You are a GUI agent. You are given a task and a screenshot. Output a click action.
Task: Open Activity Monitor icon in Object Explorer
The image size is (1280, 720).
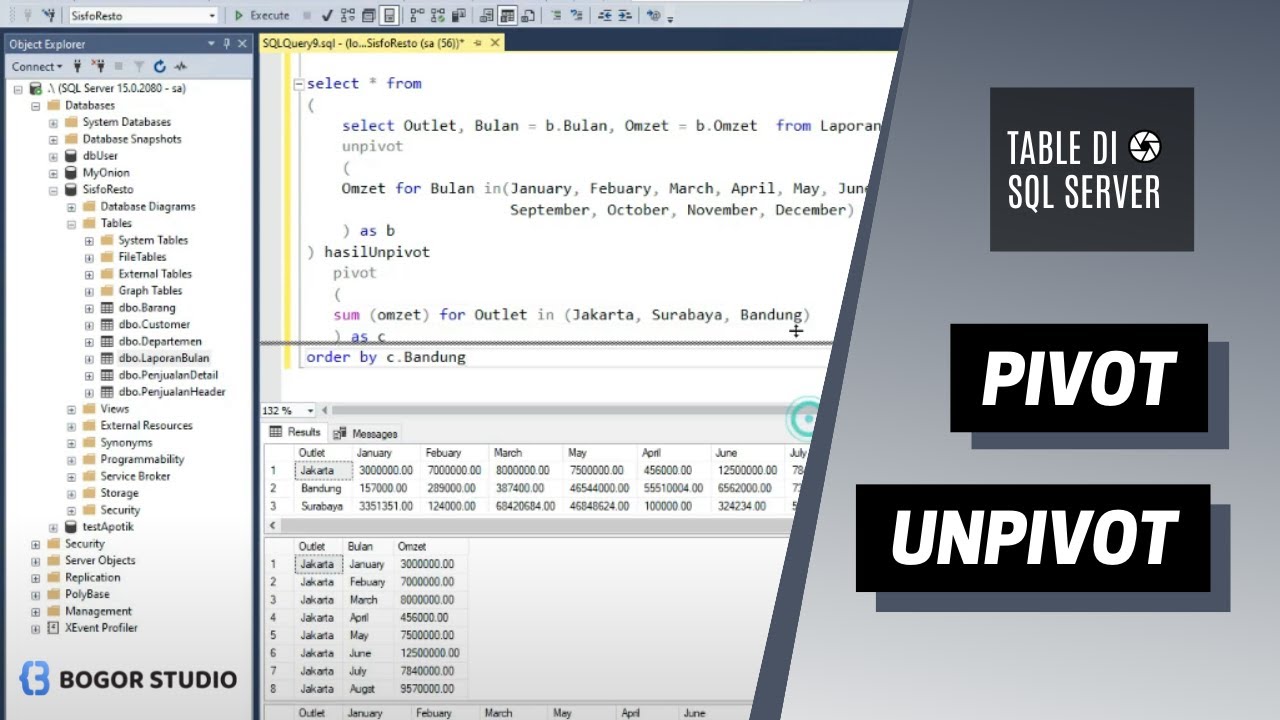[x=181, y=66]
